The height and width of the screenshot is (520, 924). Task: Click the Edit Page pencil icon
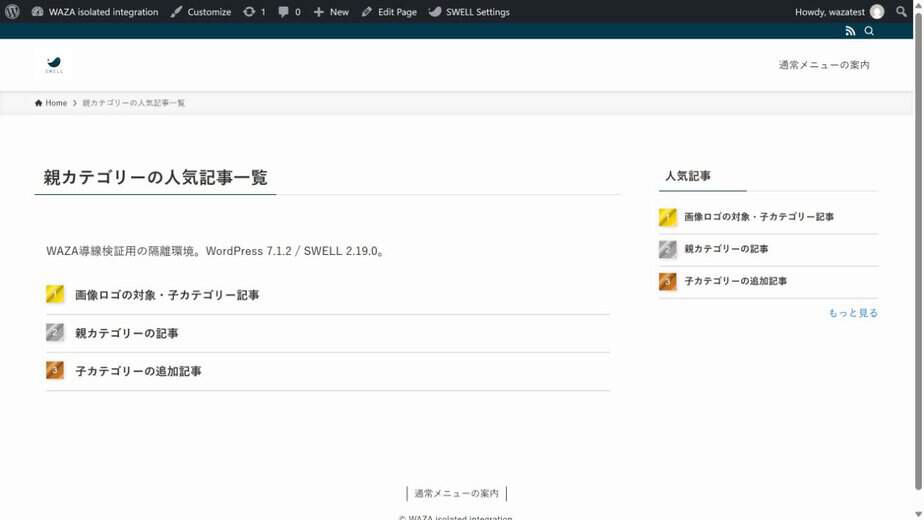[x=367, y=12]
